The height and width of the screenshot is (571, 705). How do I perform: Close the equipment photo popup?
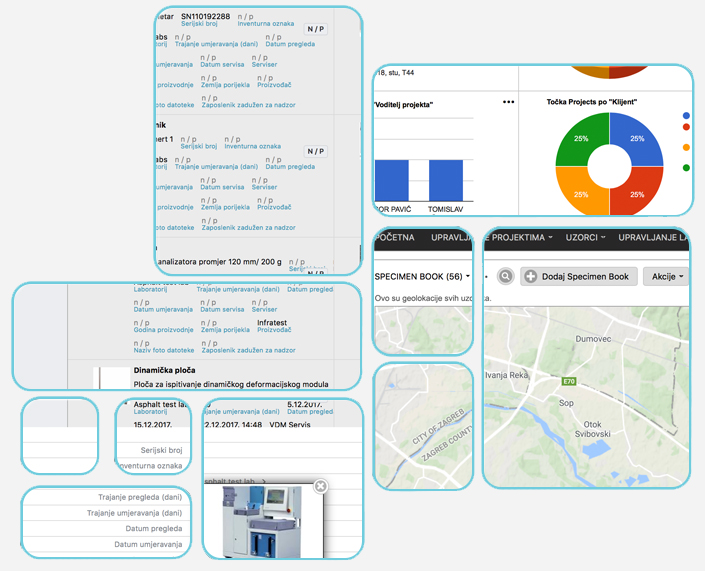click(x=320, y=486)
